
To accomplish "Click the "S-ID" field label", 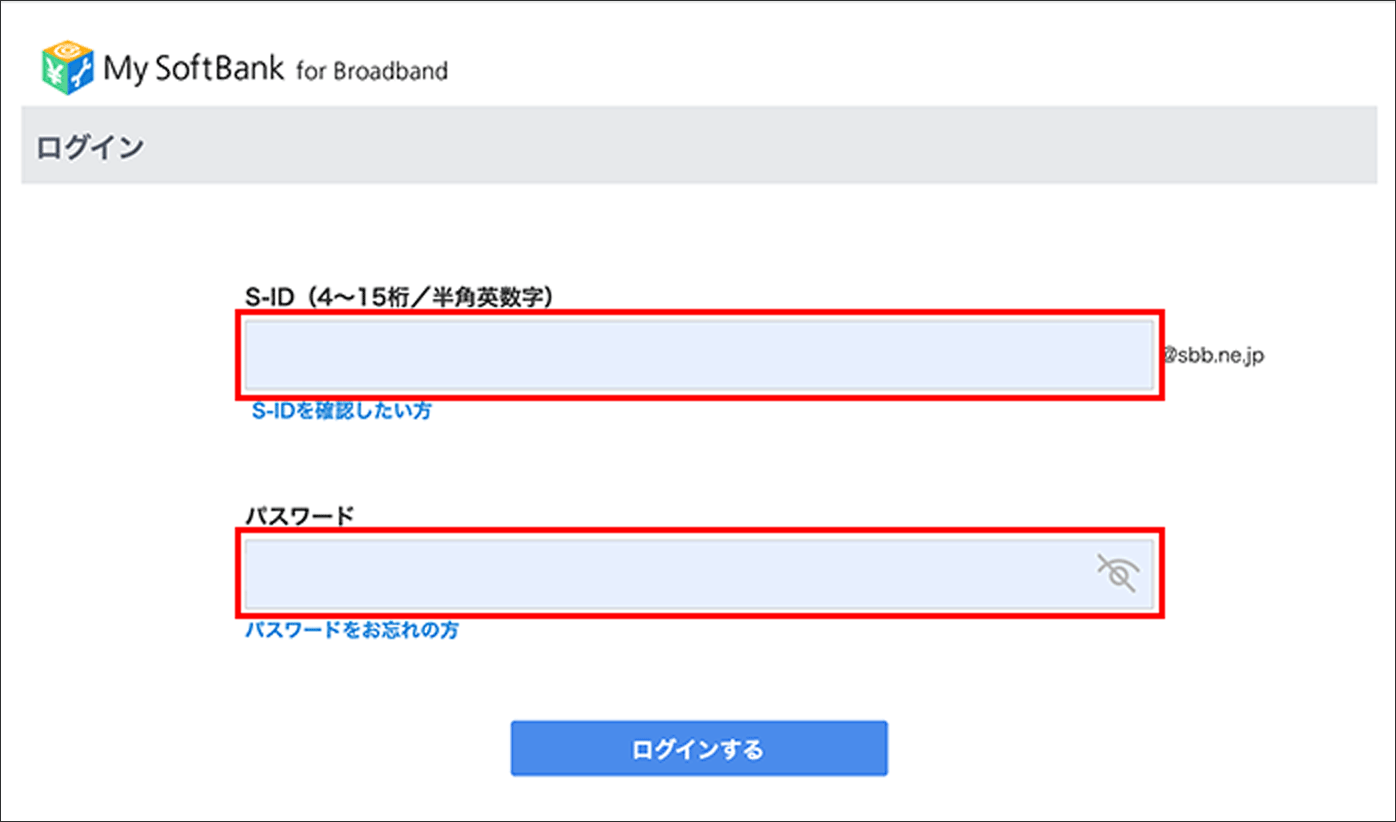I will (270, 297).
